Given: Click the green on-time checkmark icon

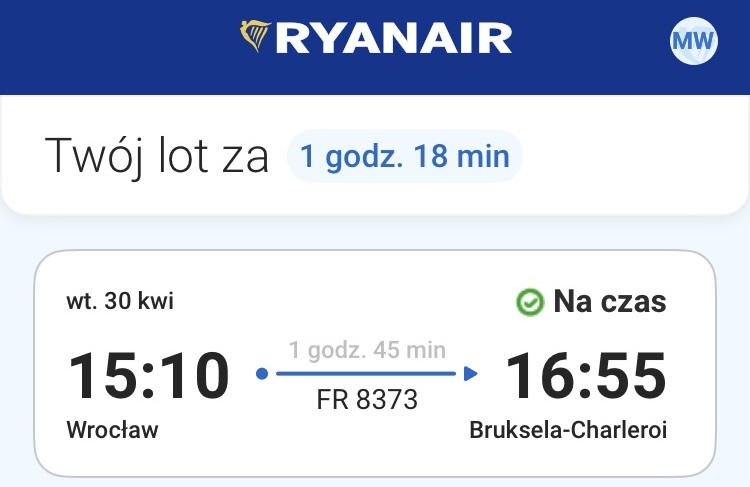Looking at the screenshot, I should (527, 301).
